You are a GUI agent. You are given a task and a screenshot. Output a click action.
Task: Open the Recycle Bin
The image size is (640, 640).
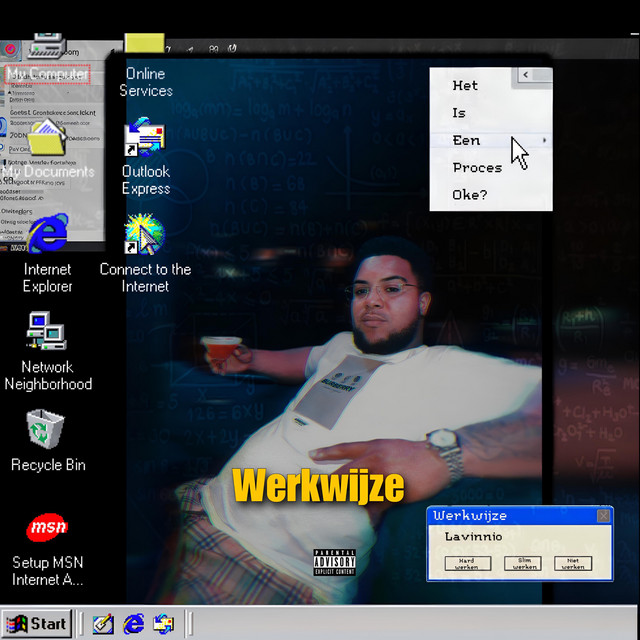pos(47,428)
